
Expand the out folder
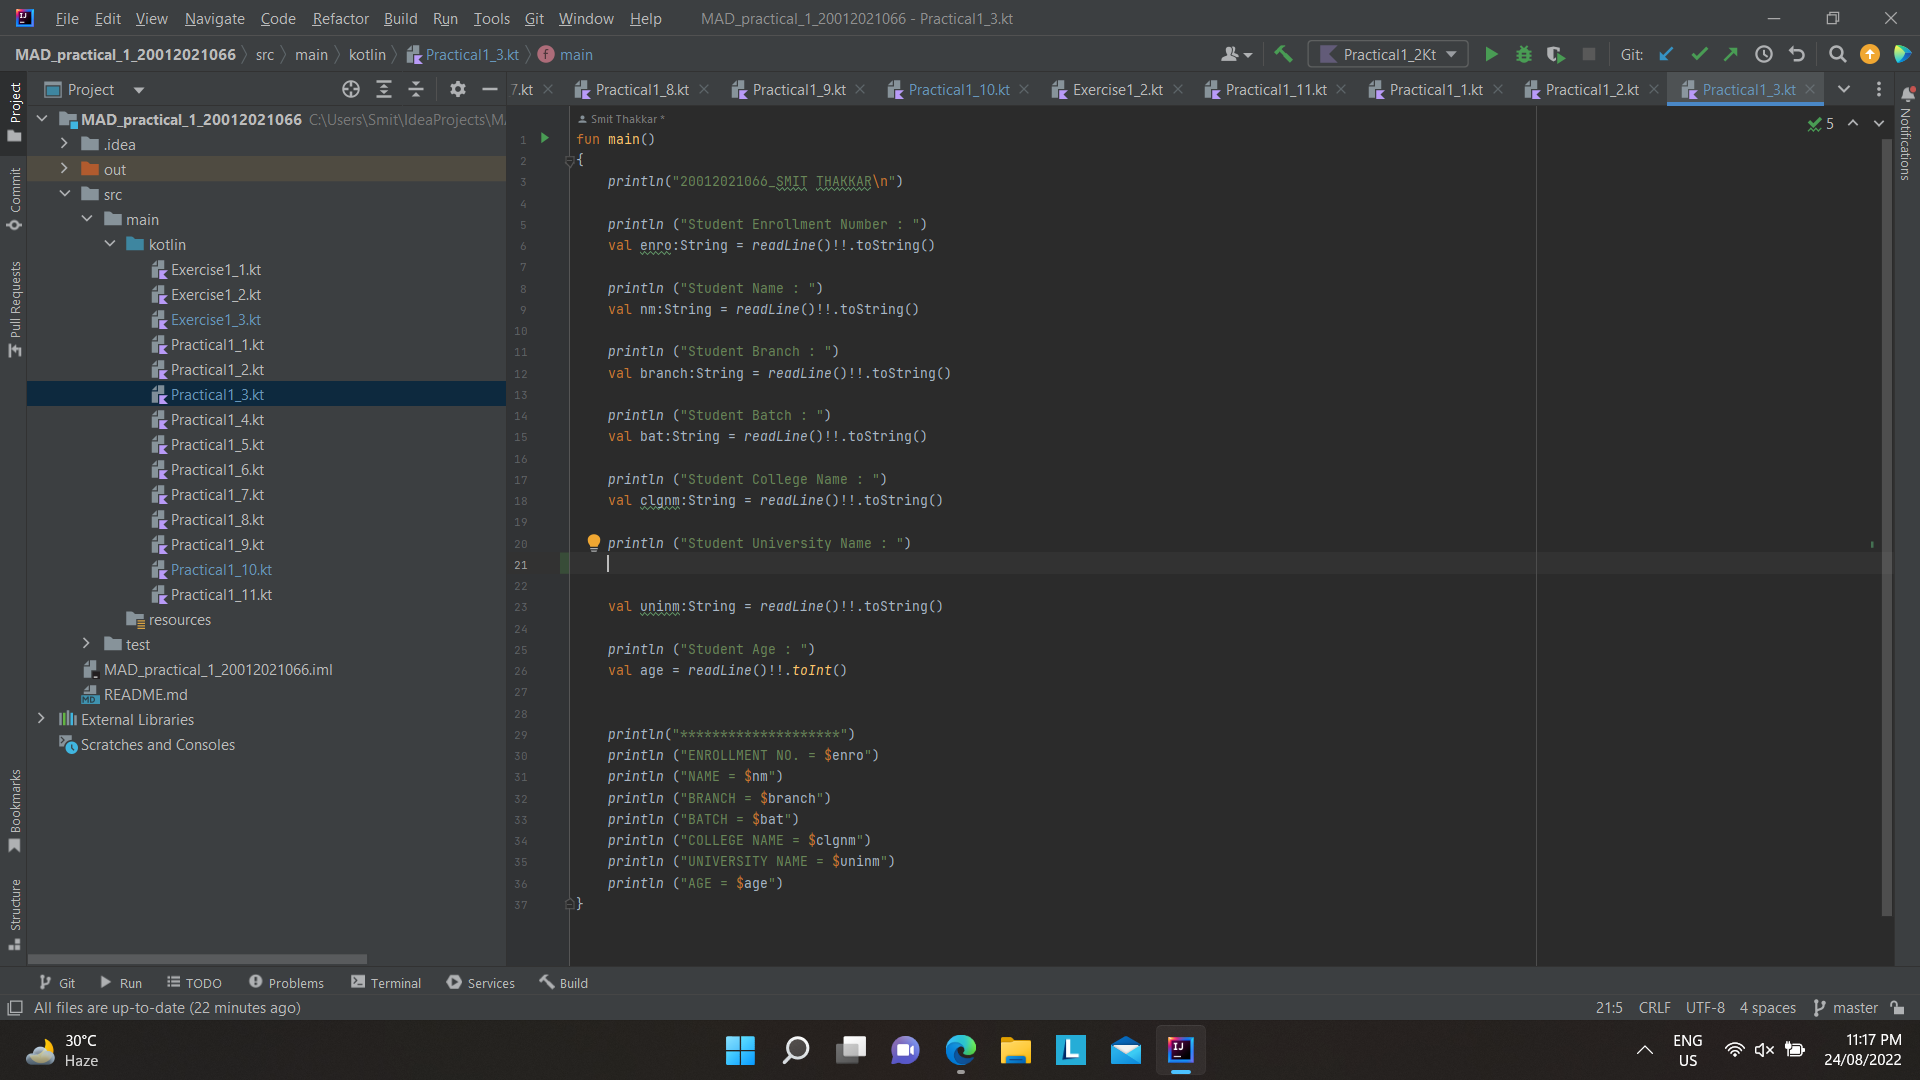tap(64, 169)
